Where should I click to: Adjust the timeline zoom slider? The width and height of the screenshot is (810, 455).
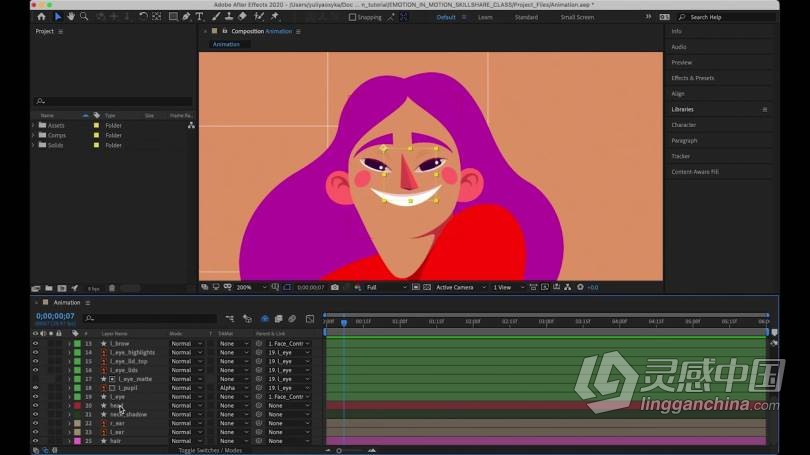339,451
